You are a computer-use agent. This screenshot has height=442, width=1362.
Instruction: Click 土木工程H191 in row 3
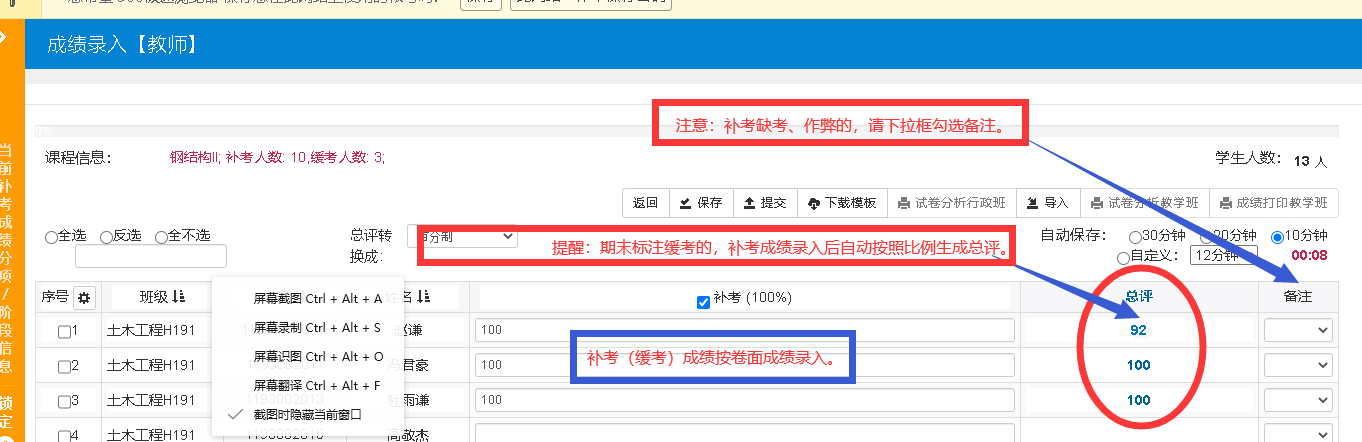click(152, 400)
